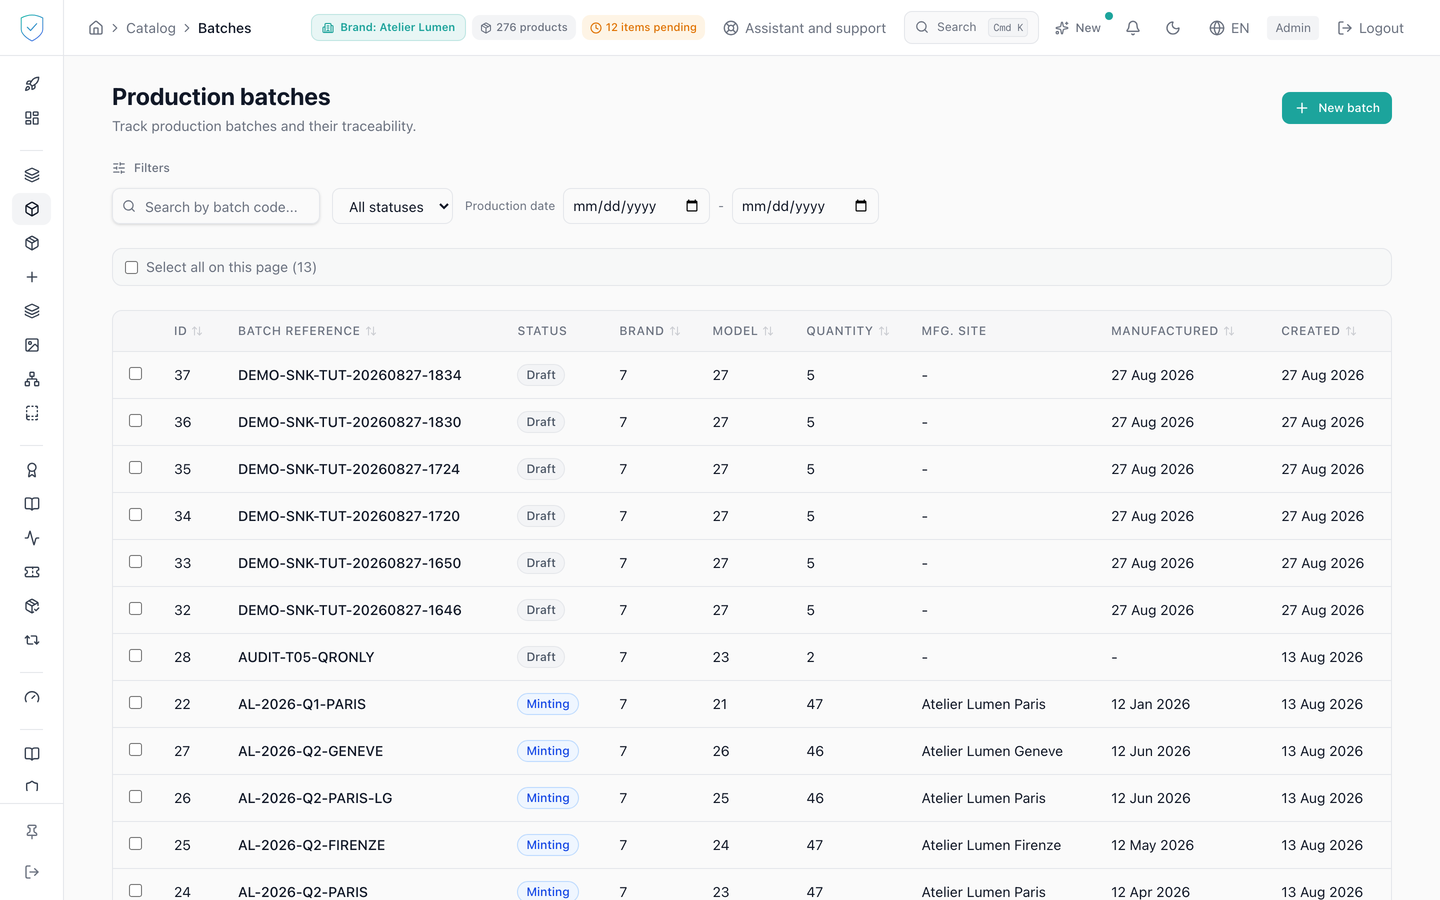The height and width of the screenshot is (900, 1440).
Task: Open Assistant and support
Action: (805, 28)
